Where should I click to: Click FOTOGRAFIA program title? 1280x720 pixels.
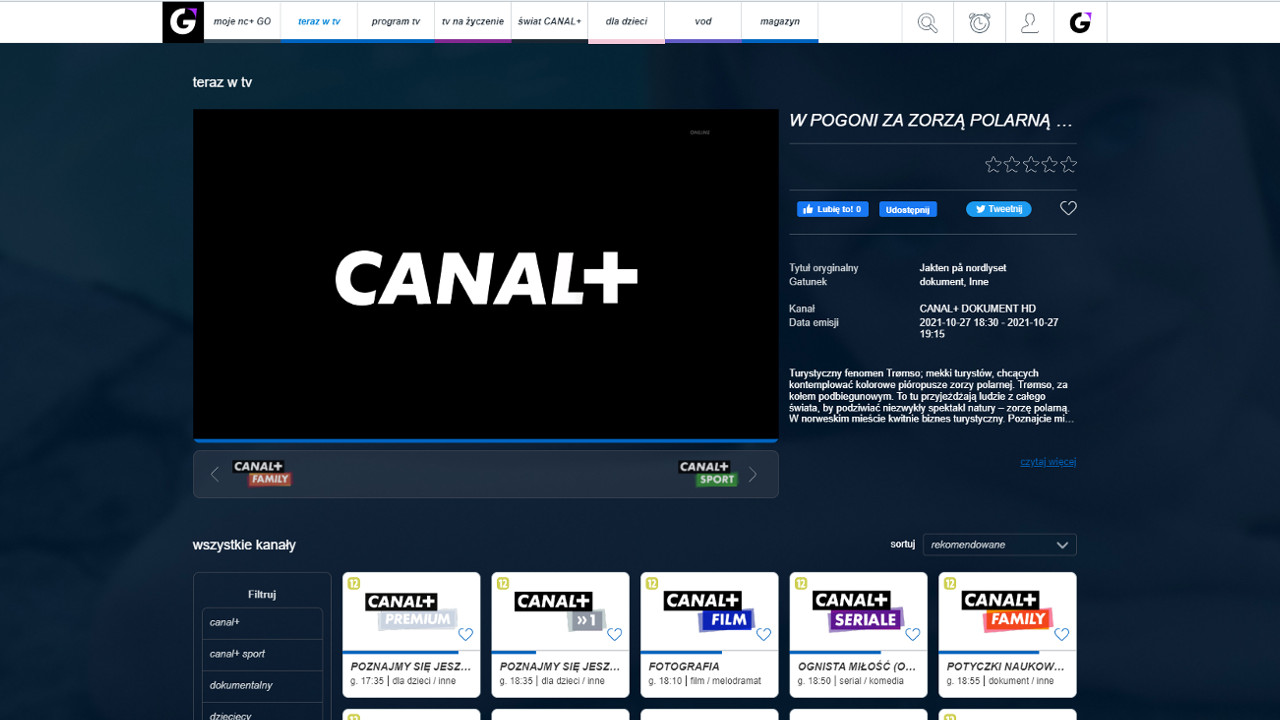coord(684,666)
